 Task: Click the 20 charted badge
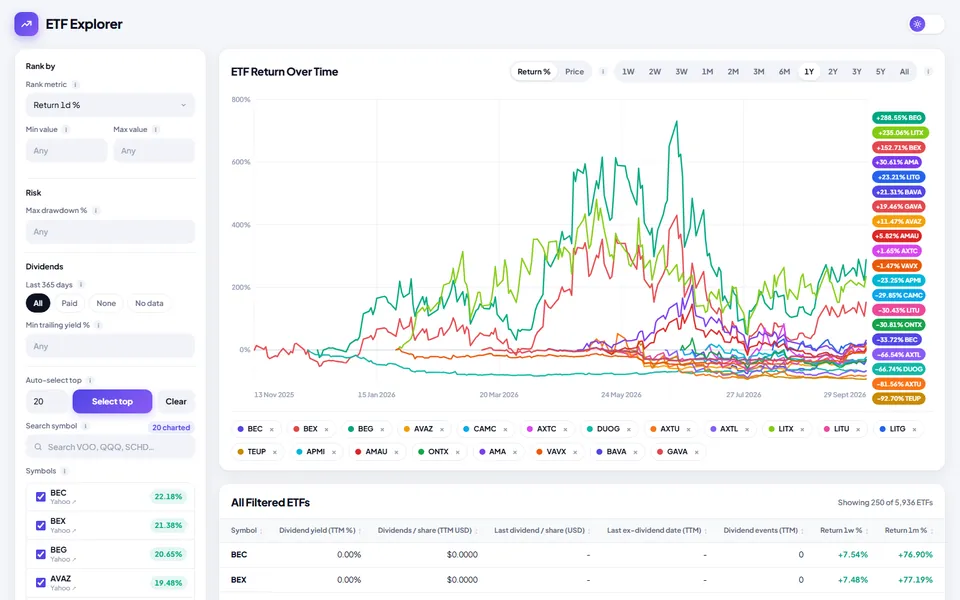[x=171, y=427]
